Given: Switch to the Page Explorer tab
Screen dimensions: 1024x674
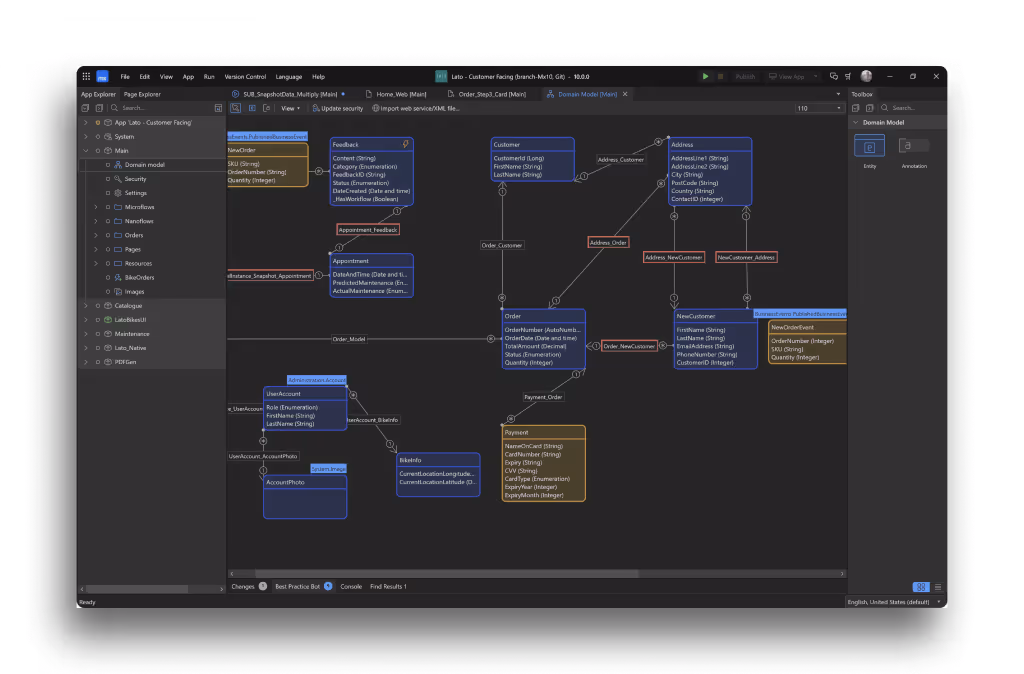Looking at the screenshot, I should tap(142, 94).
